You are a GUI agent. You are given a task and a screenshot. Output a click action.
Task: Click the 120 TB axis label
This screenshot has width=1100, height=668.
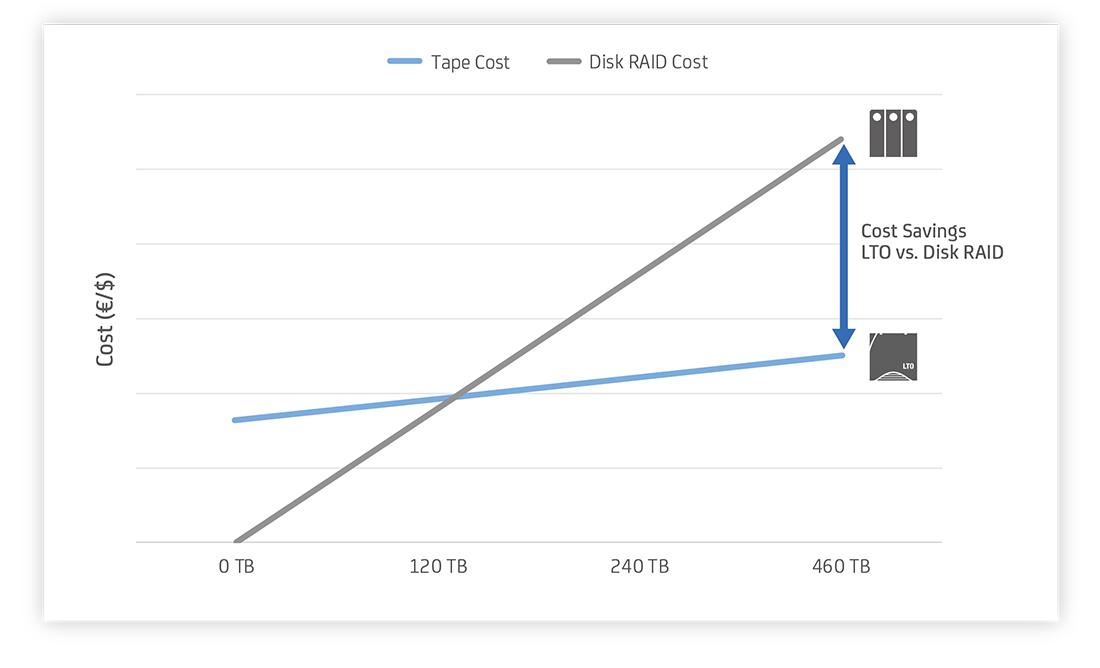pyautogui.click(x=438, y=566)
